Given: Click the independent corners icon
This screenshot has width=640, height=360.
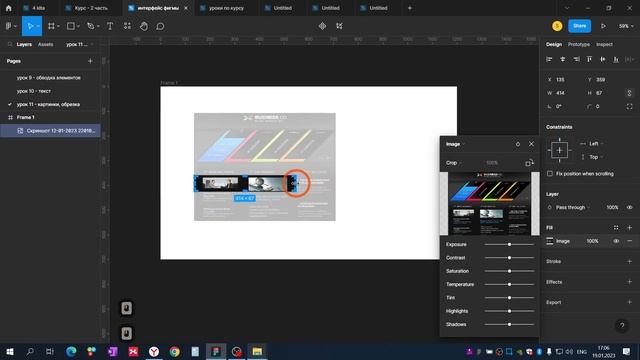Looking at the screenshot, I should (x=629, y=107).
